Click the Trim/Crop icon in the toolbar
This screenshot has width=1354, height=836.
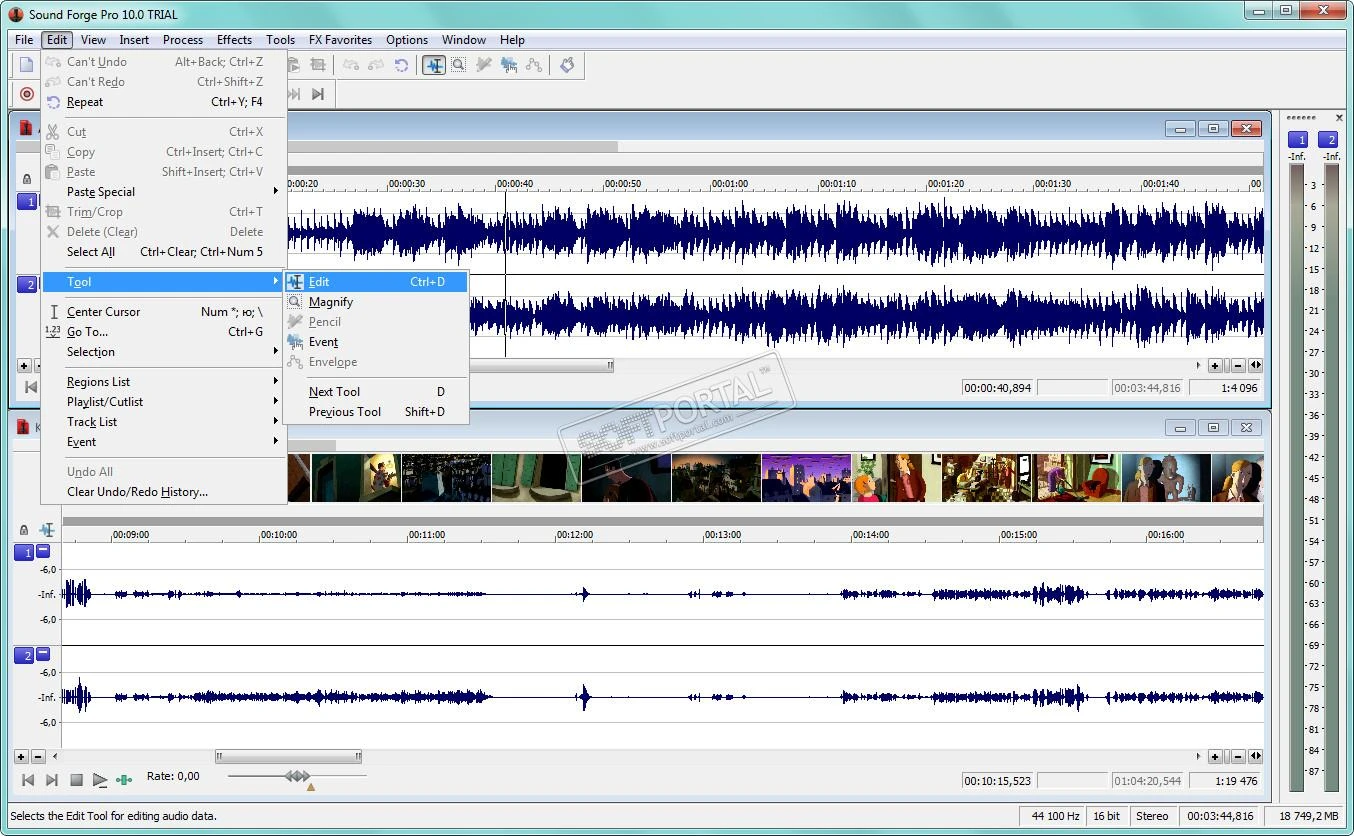tap(318, 65)
